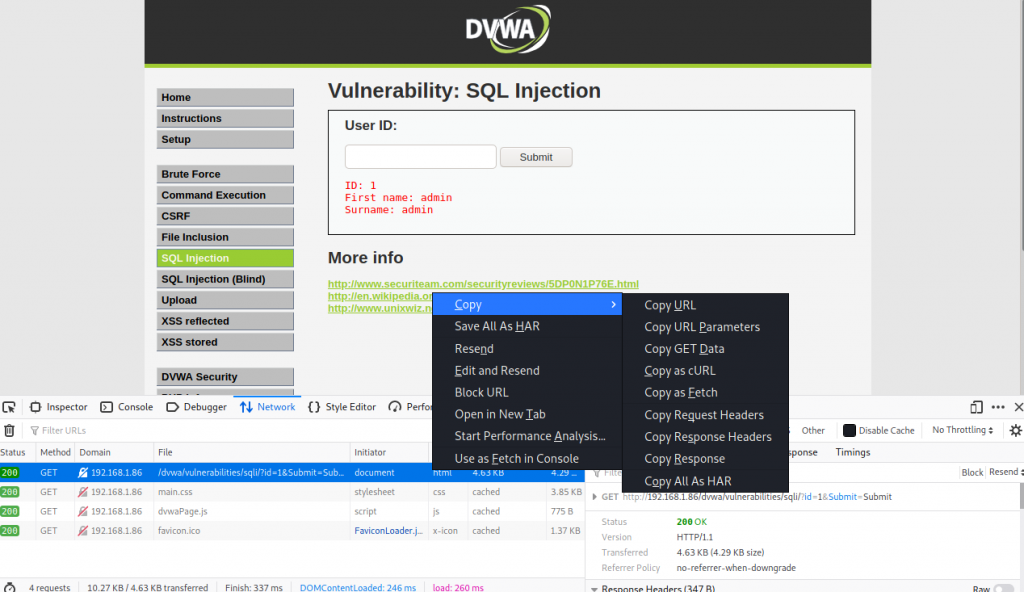
Task: Select Edit and Resend
Action: (x=527, y=370)
